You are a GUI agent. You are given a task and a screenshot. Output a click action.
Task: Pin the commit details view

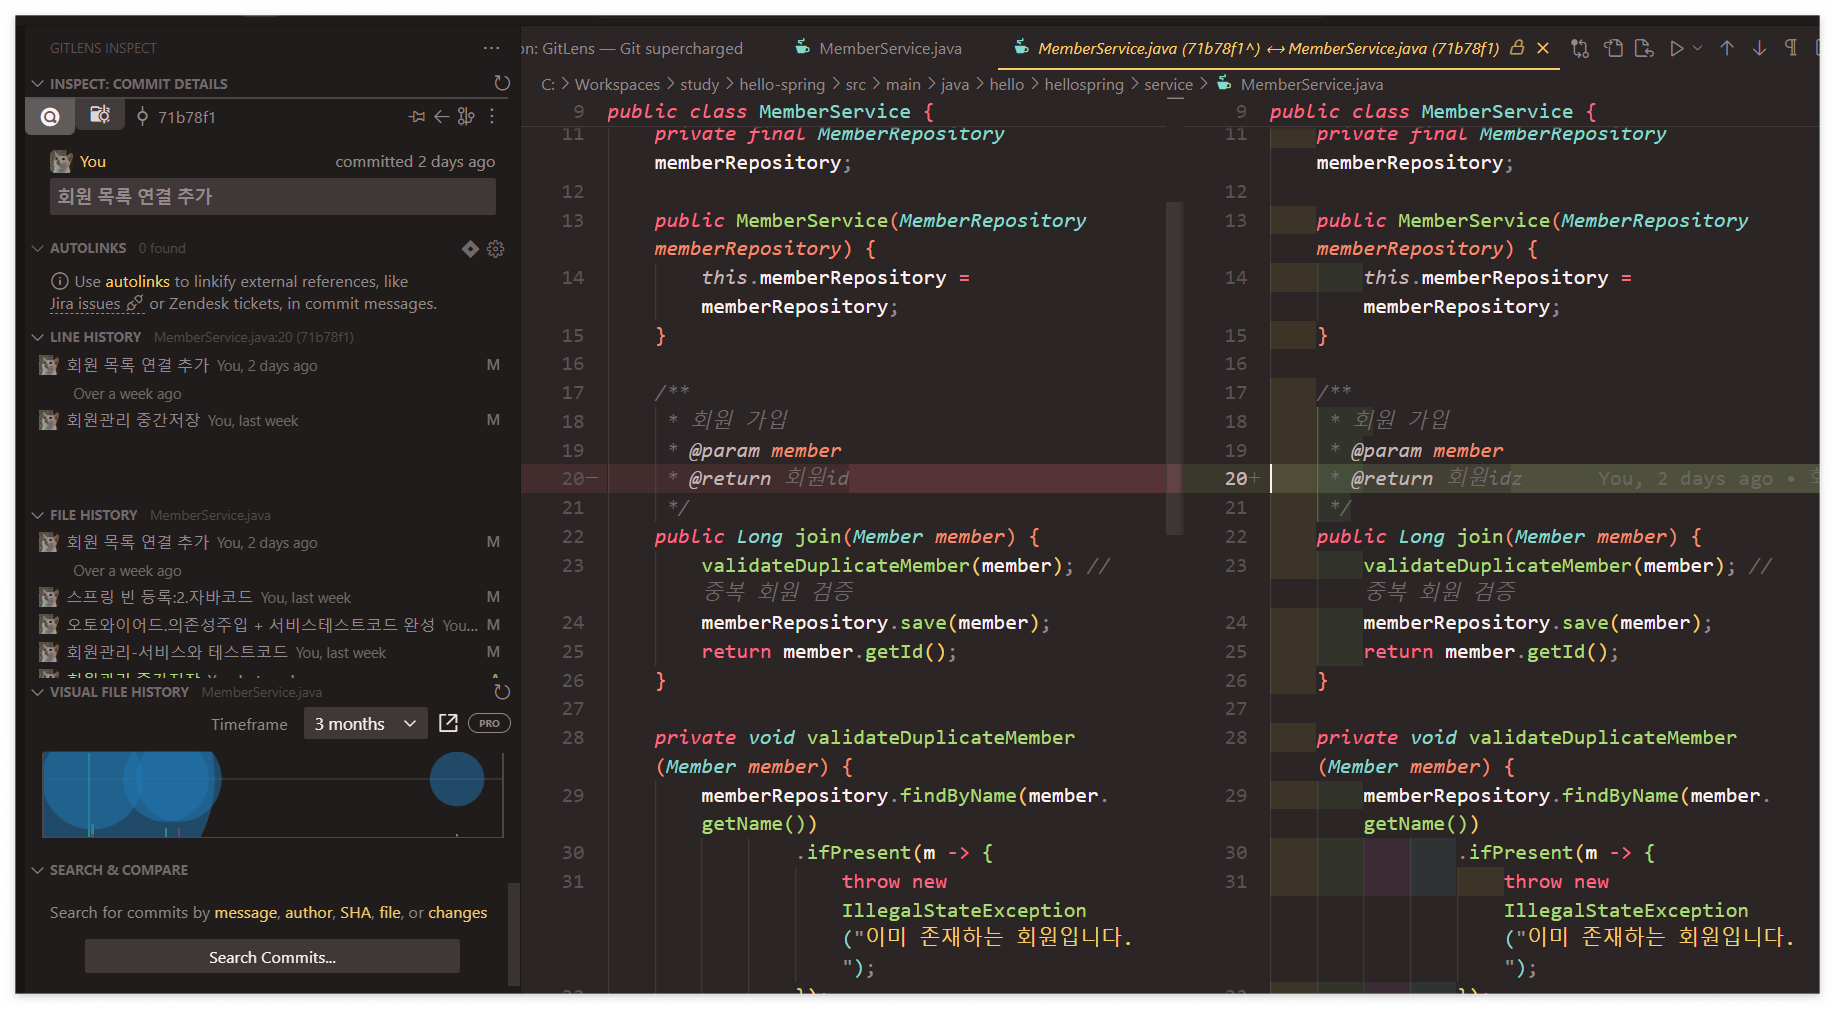pyautogui.click(x=417, y=116)
